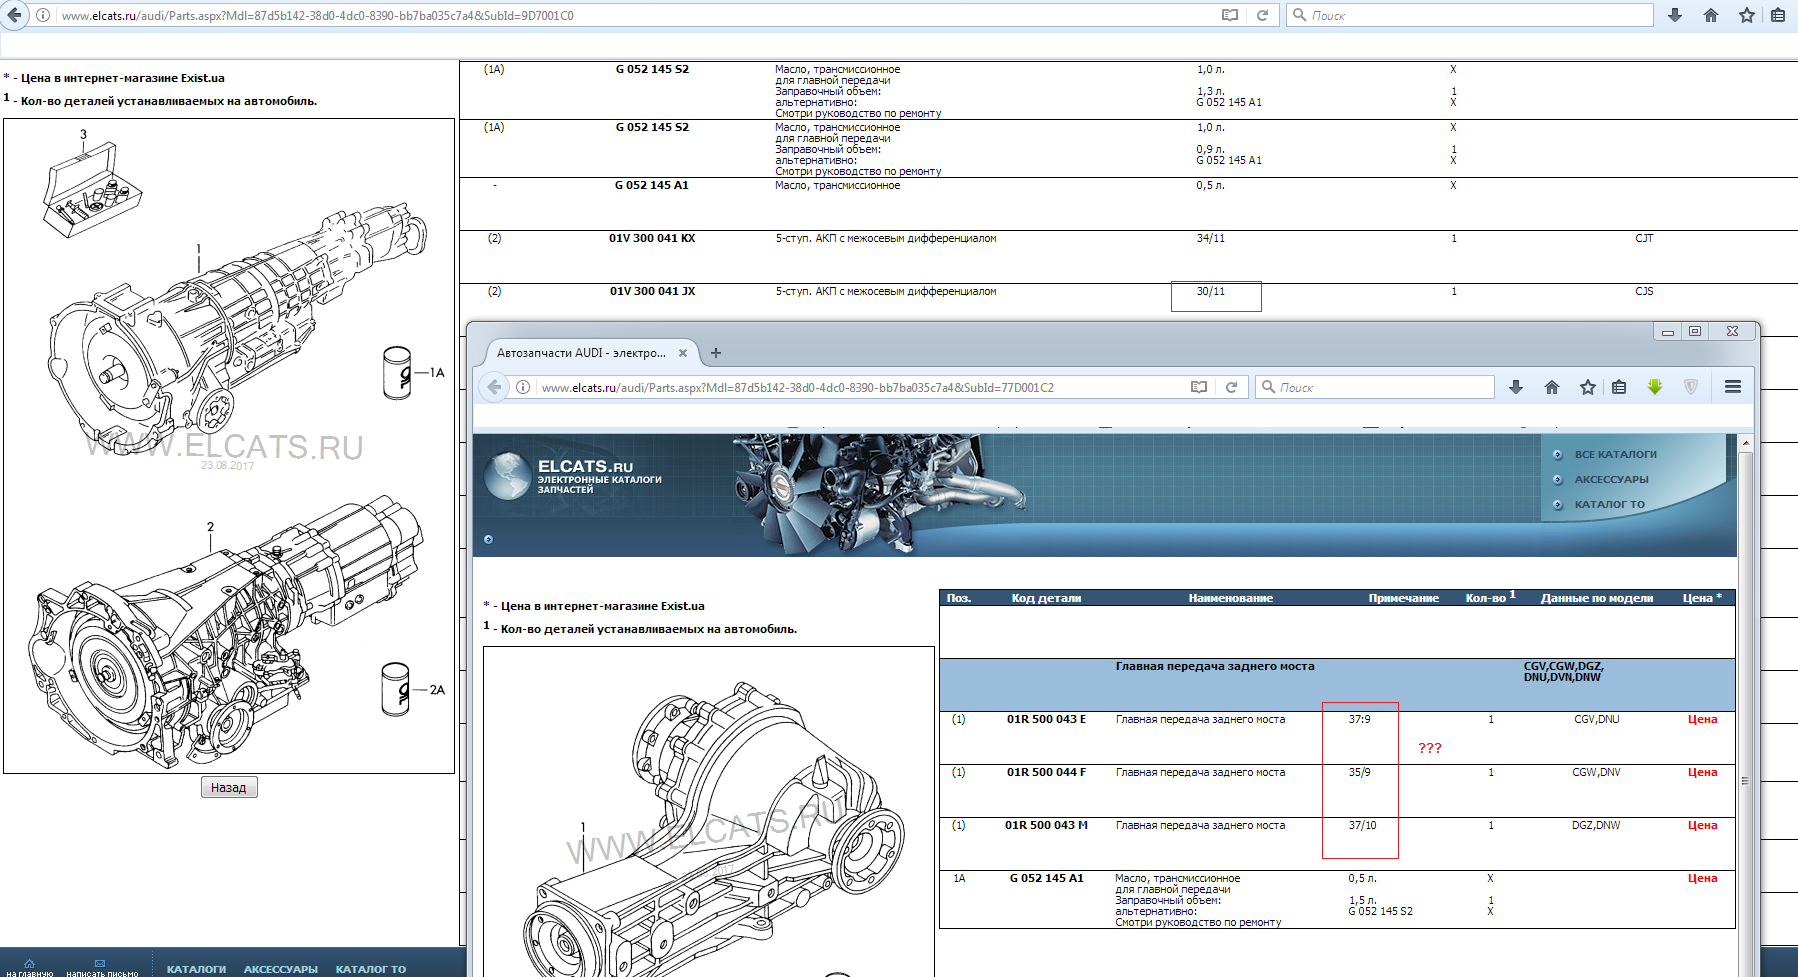Click the green download arrow extension icon
The height and width of the screenshot is (977, 1798).
point(1655,387)
